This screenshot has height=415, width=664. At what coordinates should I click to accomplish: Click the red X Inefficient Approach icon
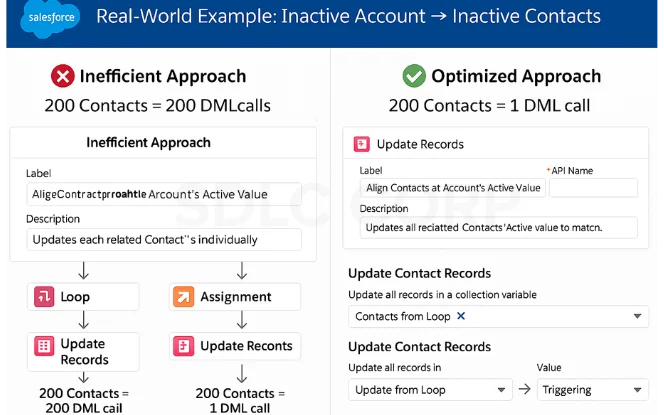point(63,76)
